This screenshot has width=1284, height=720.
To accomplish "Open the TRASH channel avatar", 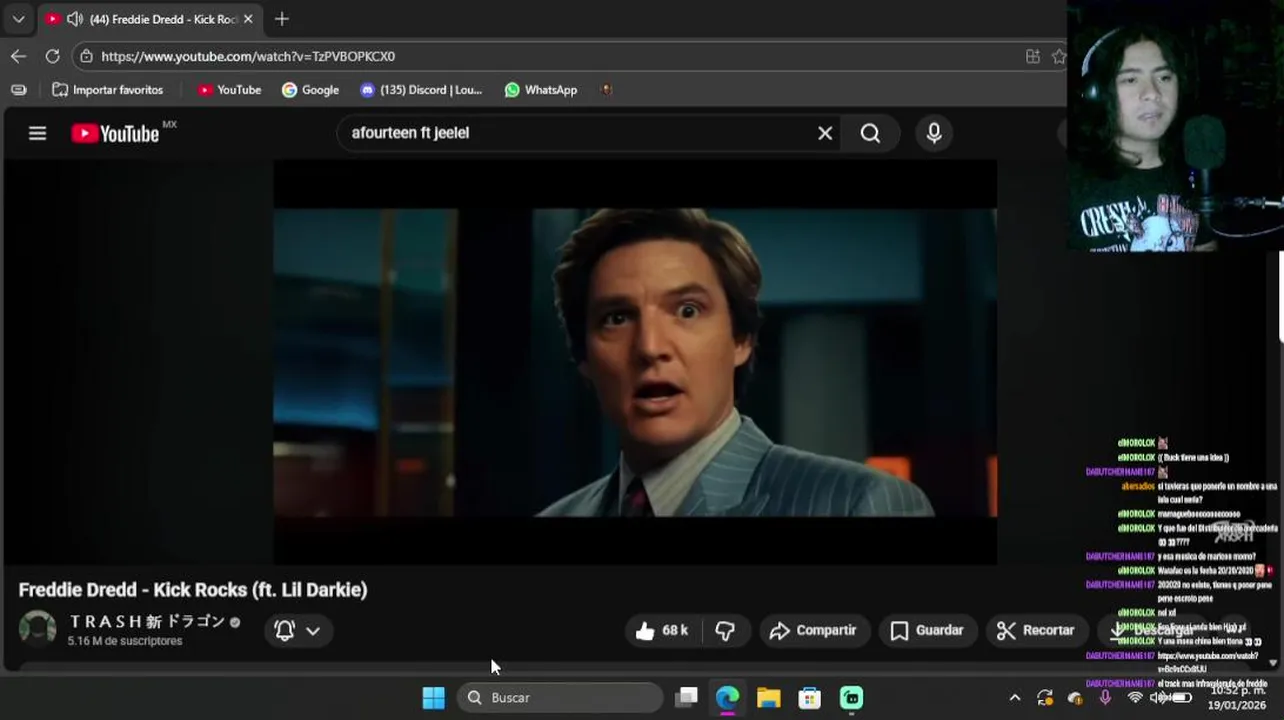I will pyautogui.click(x=38, y=629).
